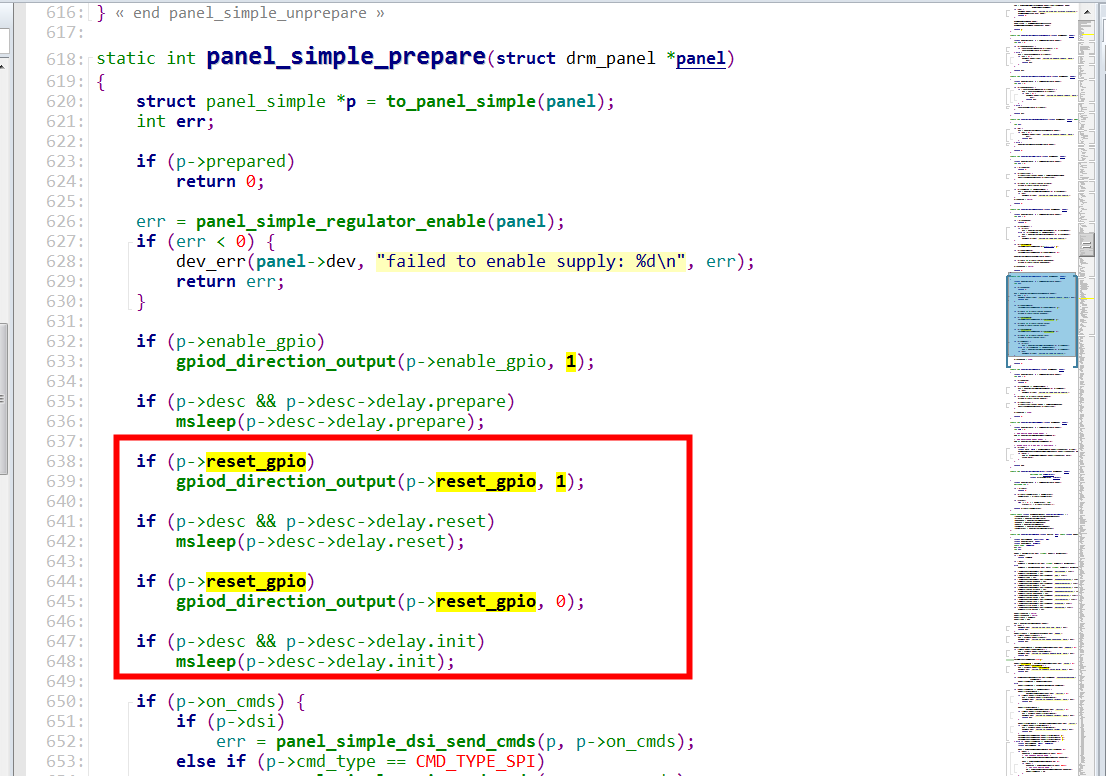
Task: Click p->prepared condition on line 623
Action: [x=231, y=162]
